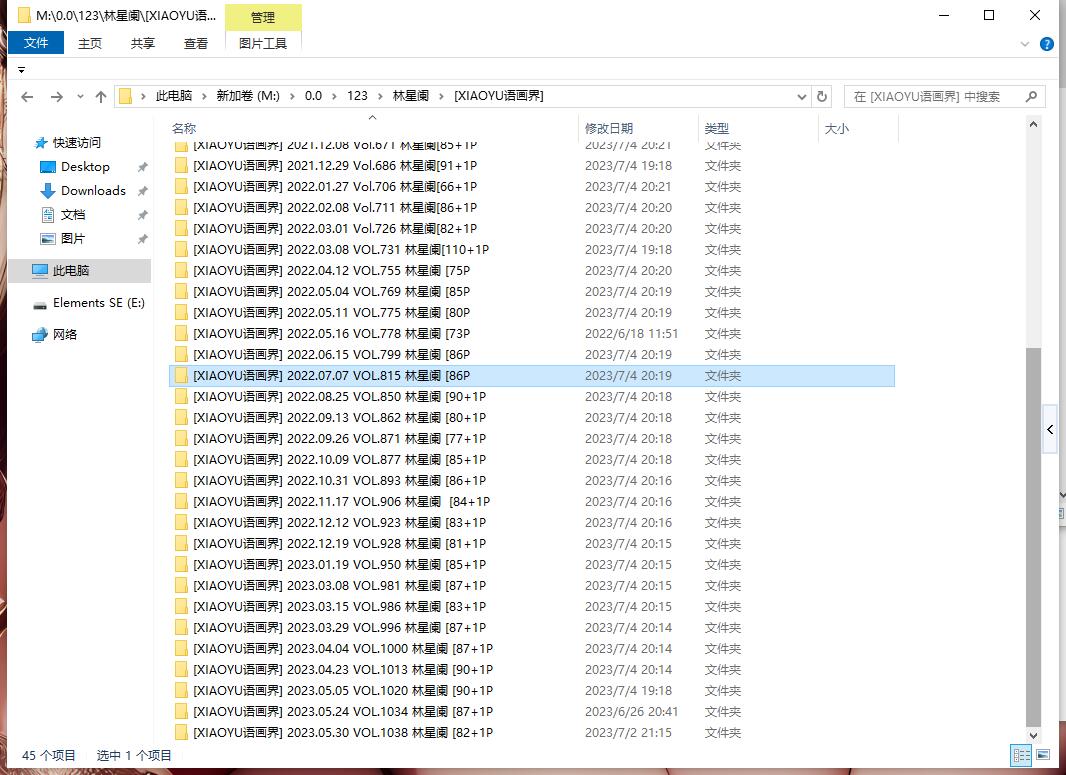Select folder 2022.03.08 VOL.731
The width and height of the screenshot is (1066, 775).
pyautogui.click(x=532, y=249)
